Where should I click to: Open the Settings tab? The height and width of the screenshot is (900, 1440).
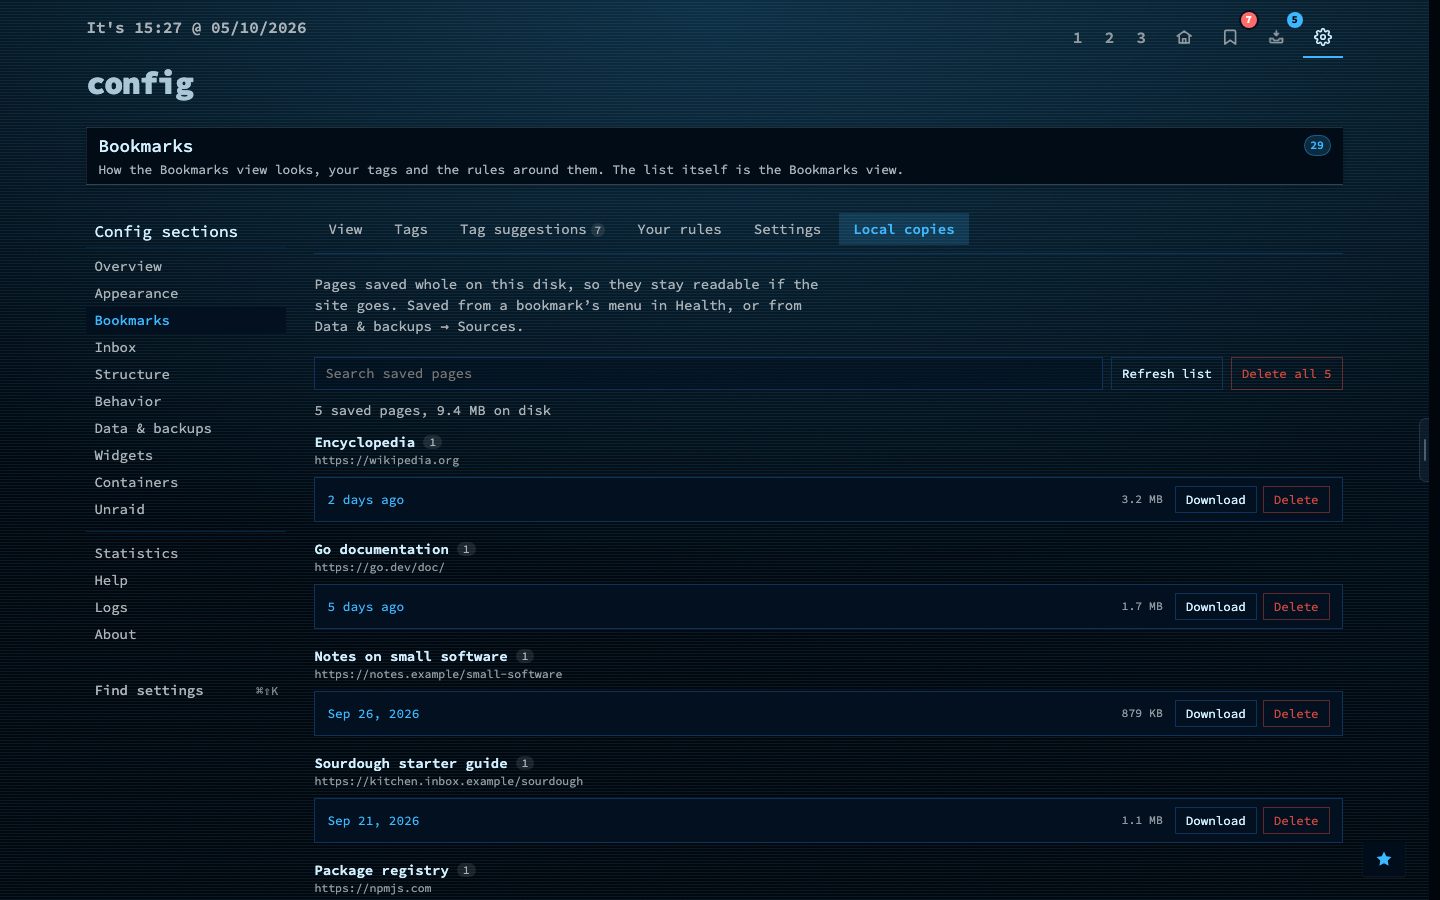click(787, 229)
